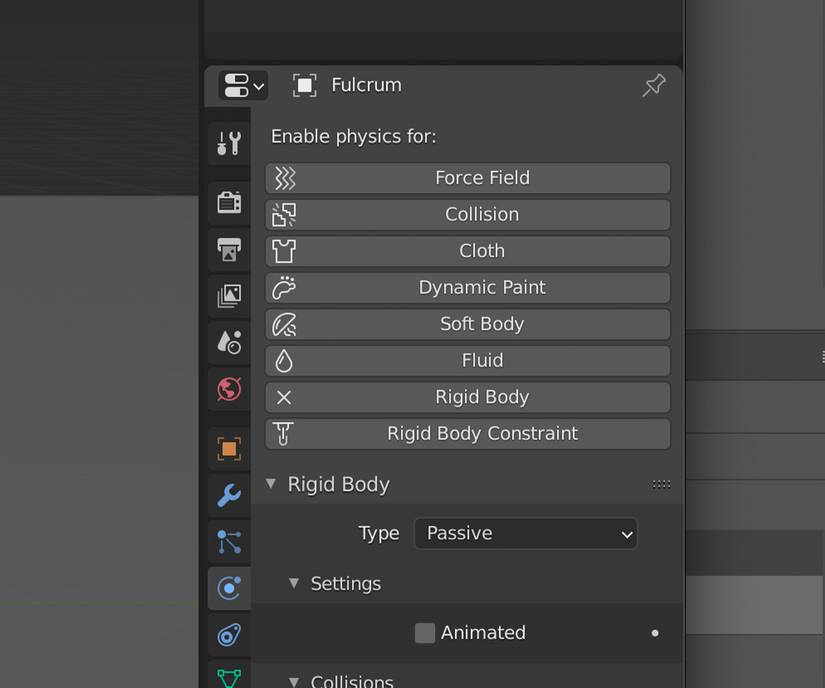Open the World properties tab
Viewport: 825px width, 688px height.
(229, 389)
